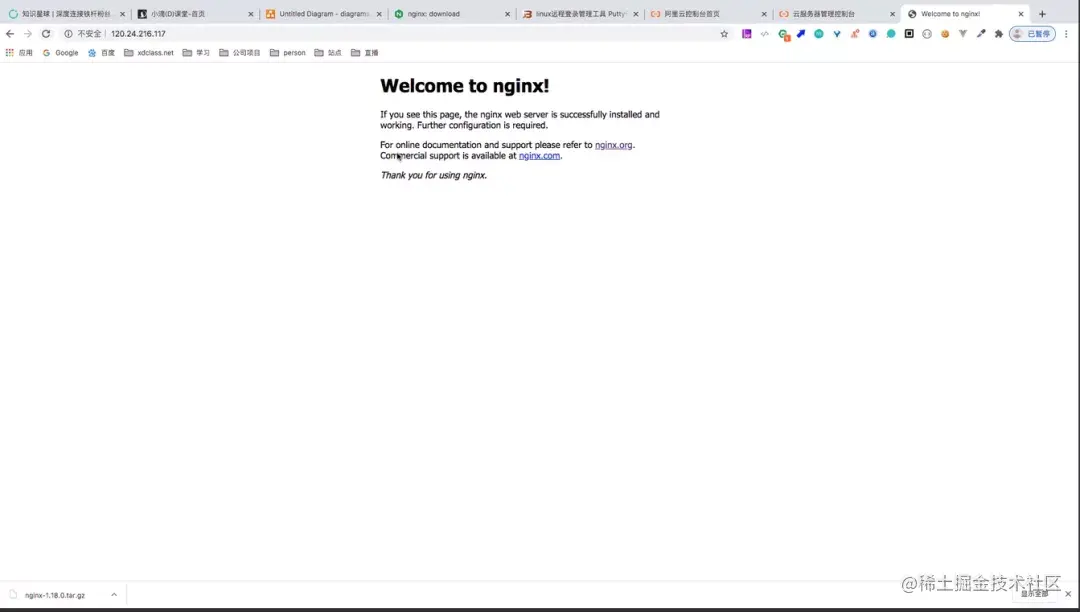Open the blue arrow extension icon
Viewport: 1080px width, 612px height.
[801, 34]
